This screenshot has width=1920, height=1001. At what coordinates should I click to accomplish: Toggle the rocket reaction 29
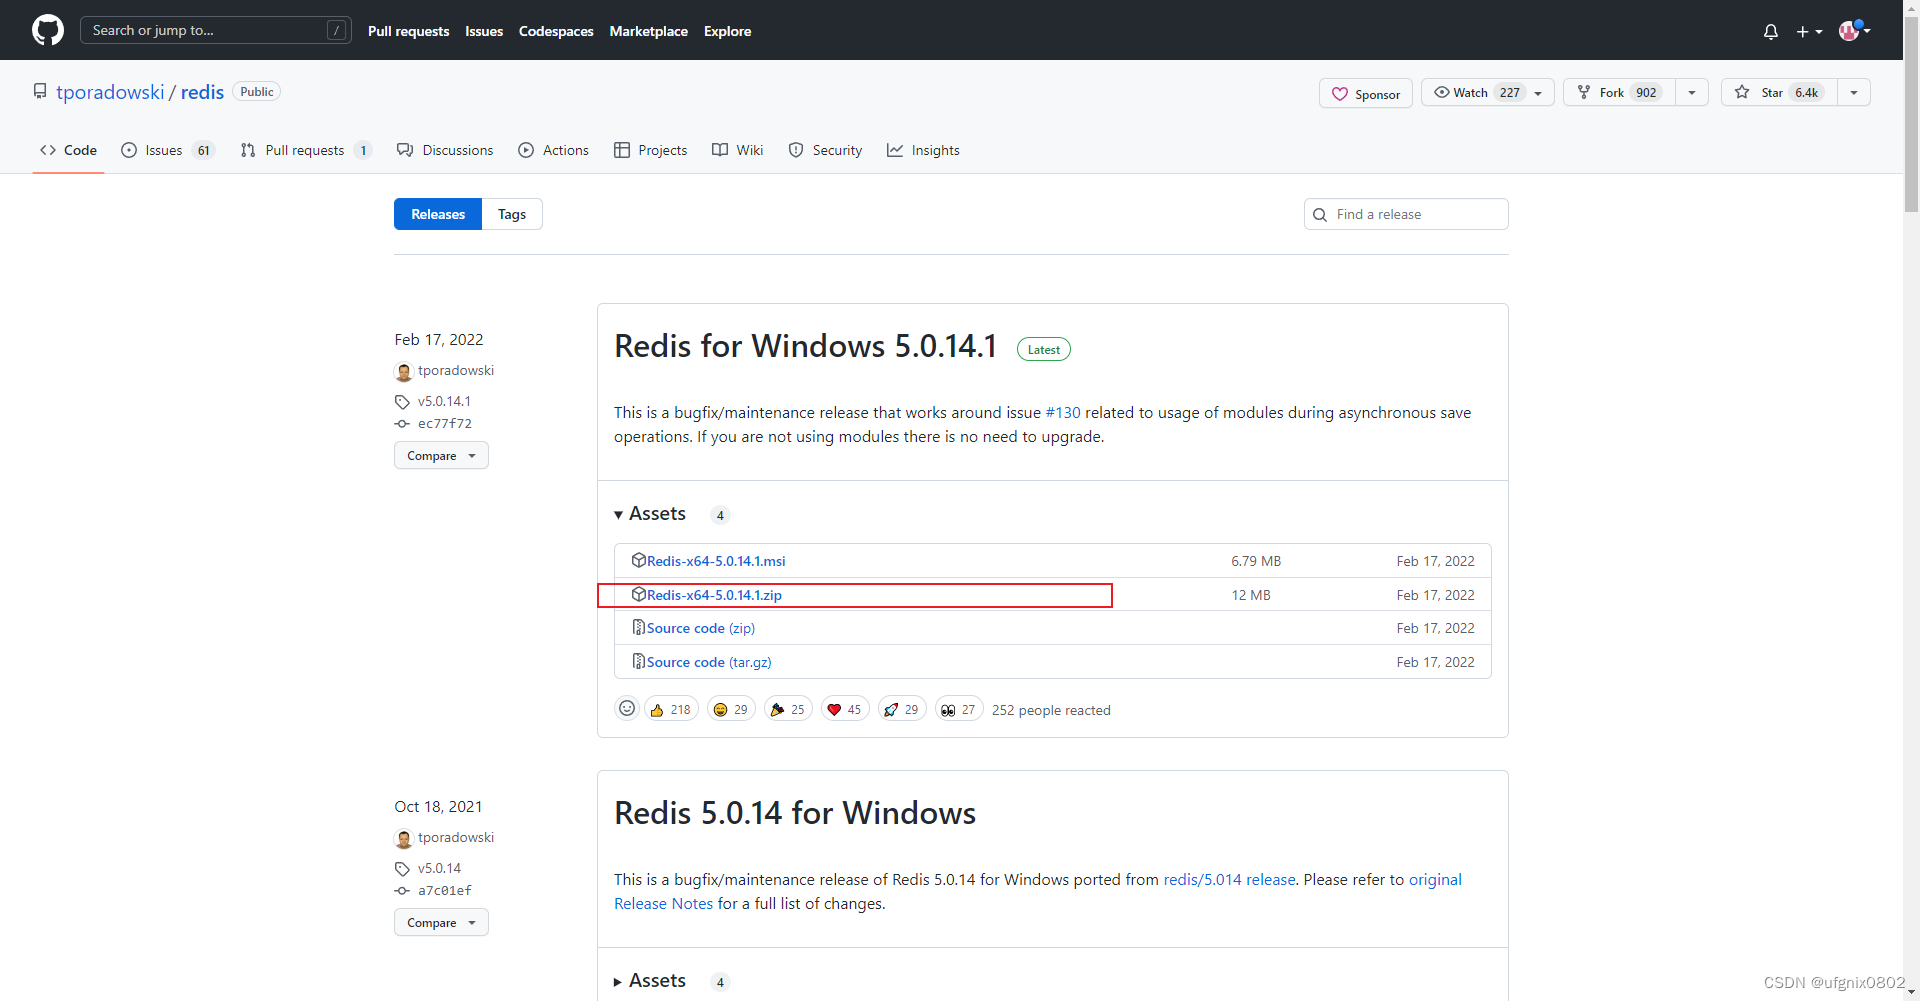902,709
